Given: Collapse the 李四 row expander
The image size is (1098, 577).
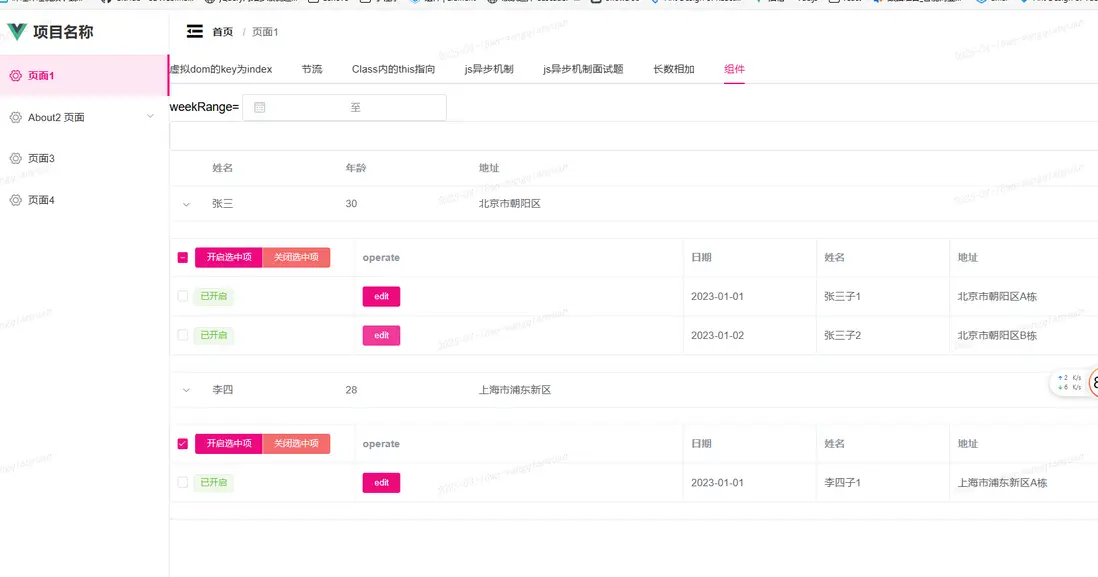Looking at the screenshot, I should [x=186, y=390].
